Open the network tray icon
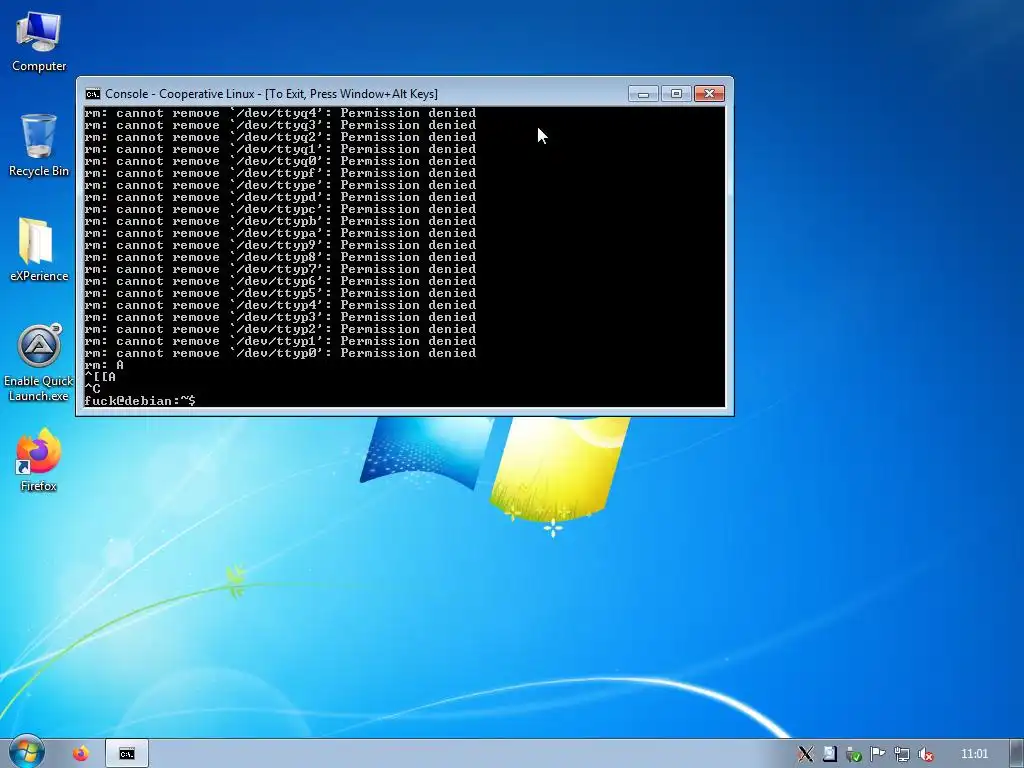The image size is (1024, 768). click(x=902, y=754)
